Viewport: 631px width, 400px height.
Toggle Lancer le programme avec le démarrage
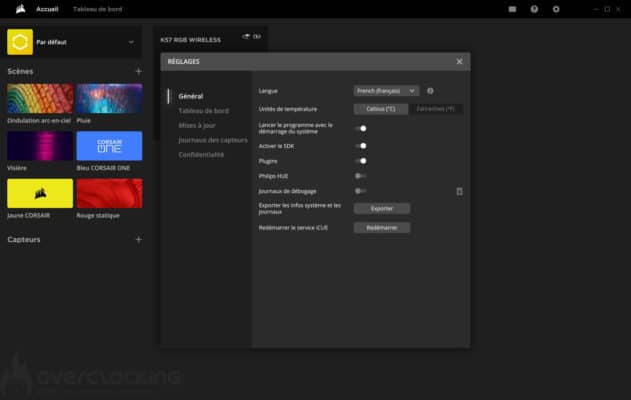click(361, 128)
